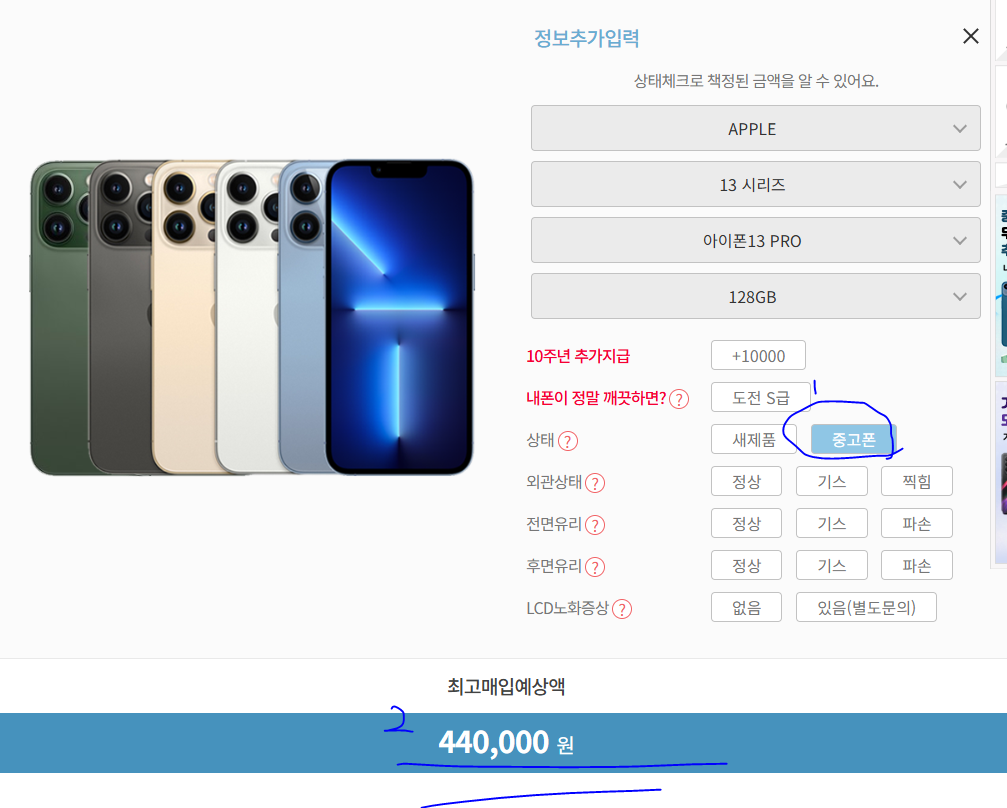Screen dimensions: 1007x808
Task: Expand the 13 시리즈 series dropdown
Action: tap(755, 184)
